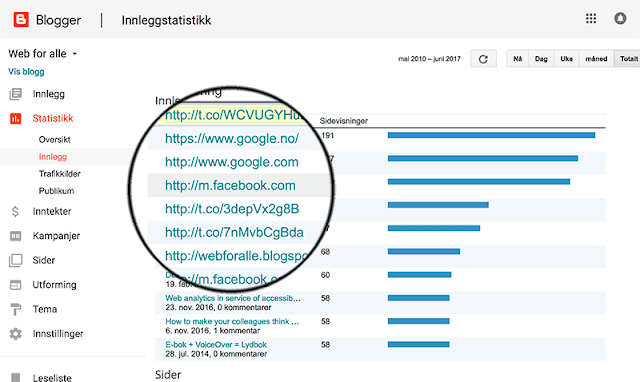Open the Vis blogg link
The image size is (640, 382).
tap(26, 72)
